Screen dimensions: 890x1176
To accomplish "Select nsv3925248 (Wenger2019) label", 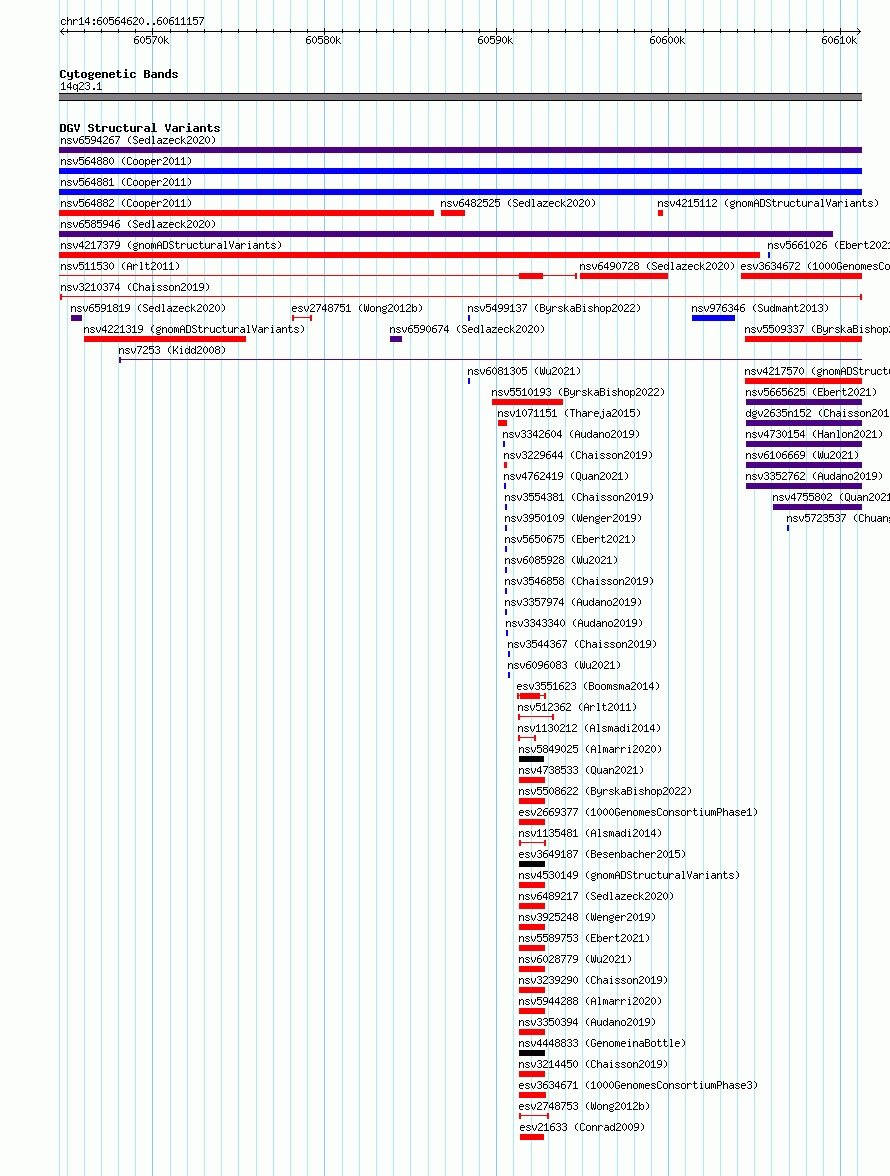I will (x=587, y=917).
